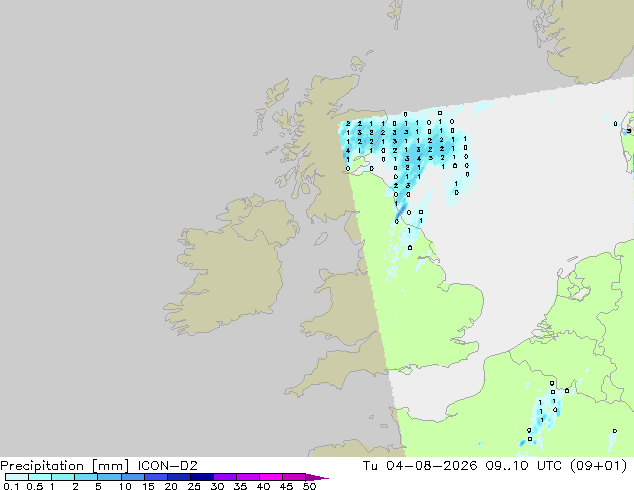Click the 0.1–0.5 mm legend color swatch
This screenshot has height=490, width=634.
point(17,477)
